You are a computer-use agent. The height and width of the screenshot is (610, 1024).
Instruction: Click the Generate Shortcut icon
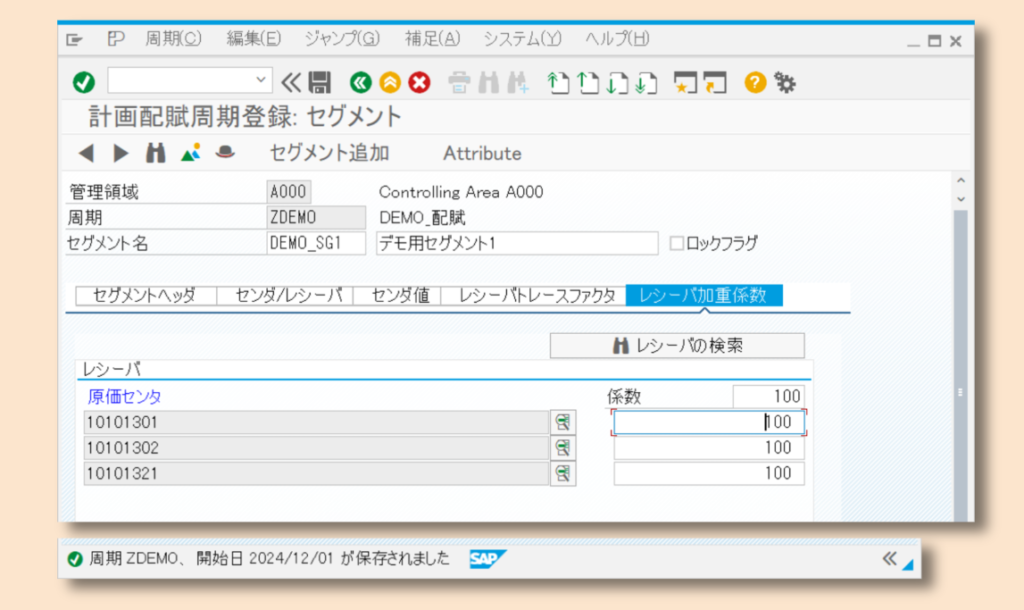coord(716,83)
